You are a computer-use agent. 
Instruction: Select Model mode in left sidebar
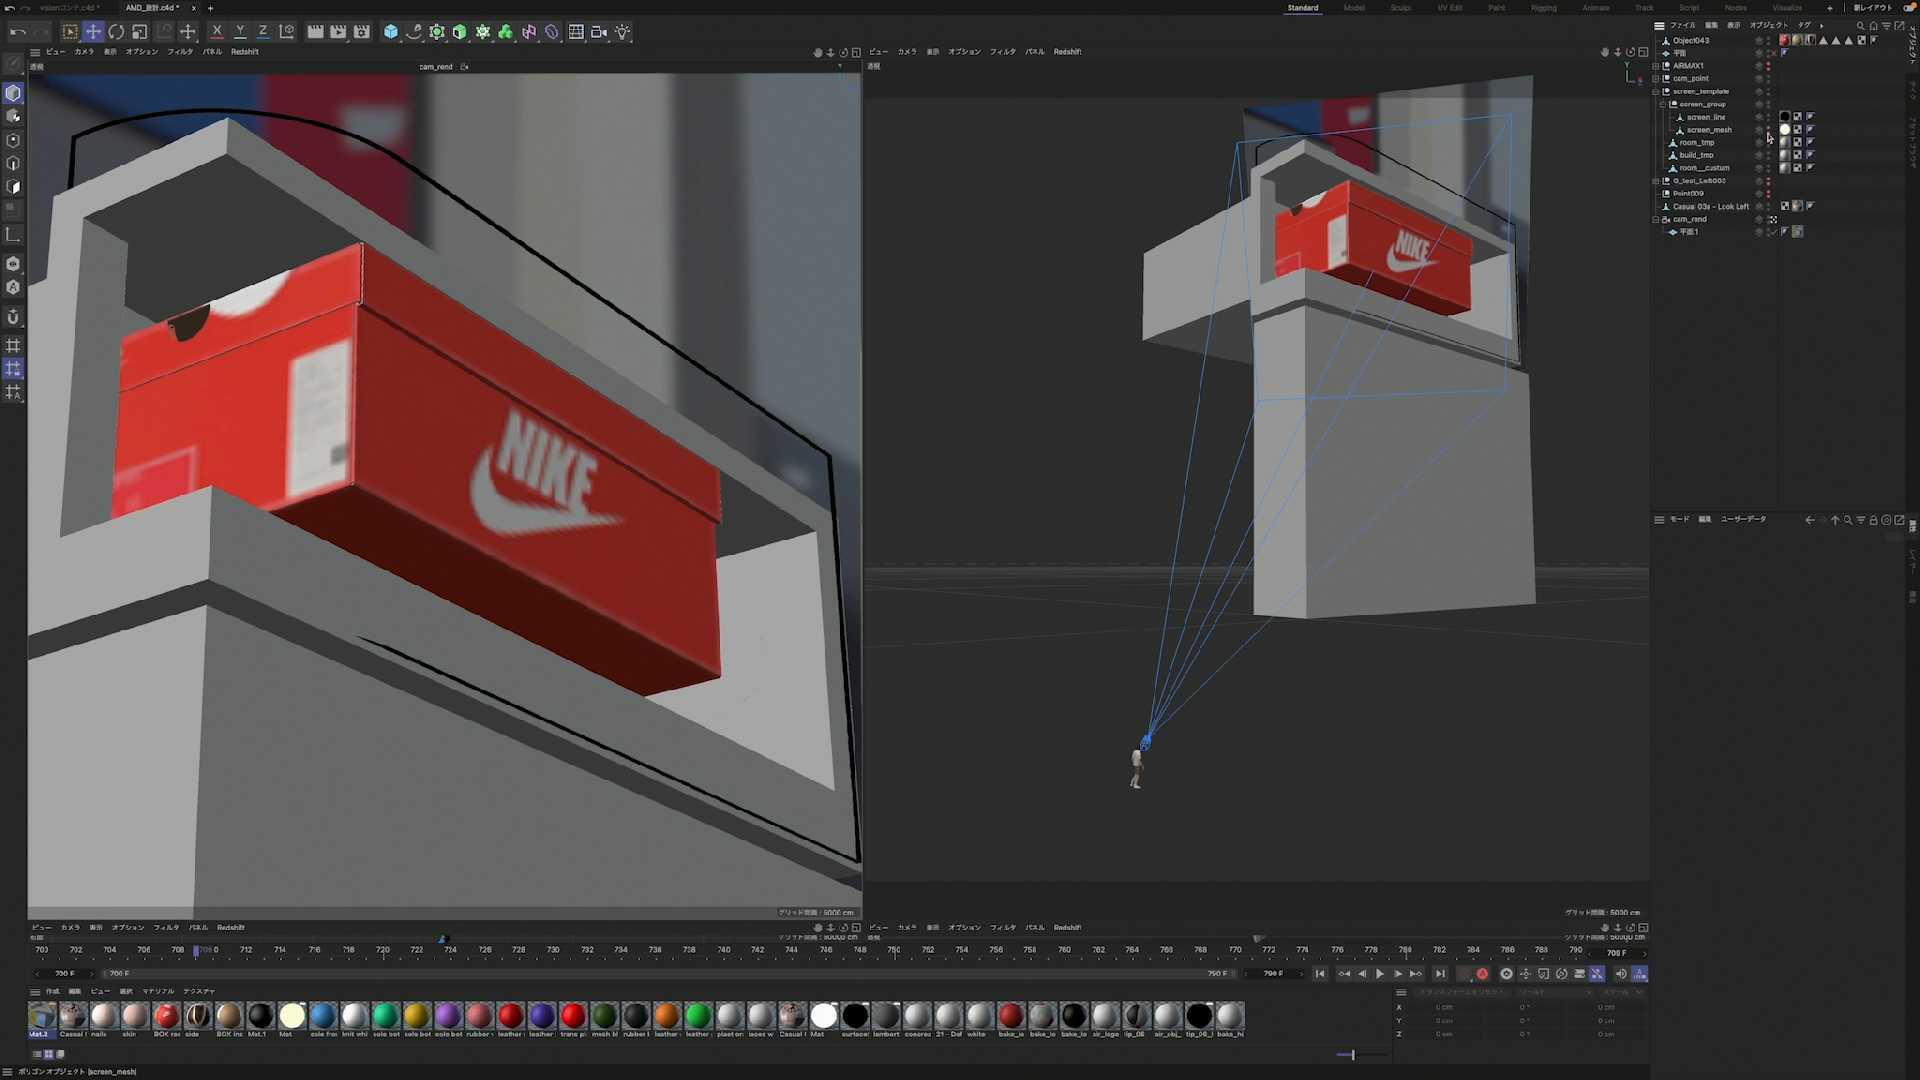pos(13,93)
